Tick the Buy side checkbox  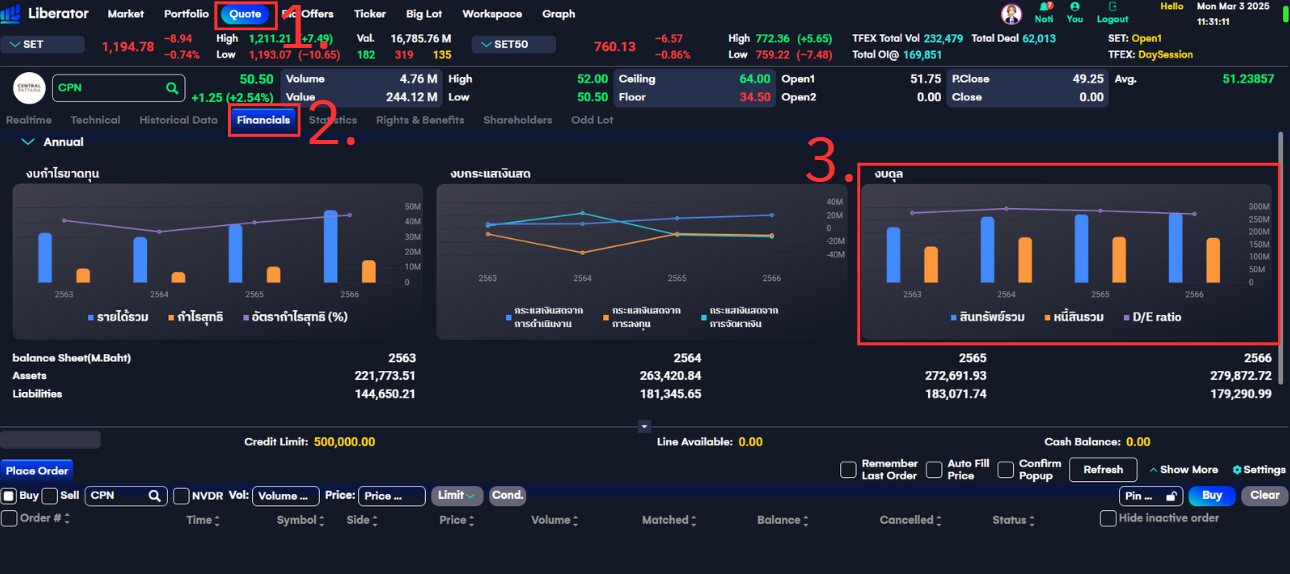coord(8,496)
